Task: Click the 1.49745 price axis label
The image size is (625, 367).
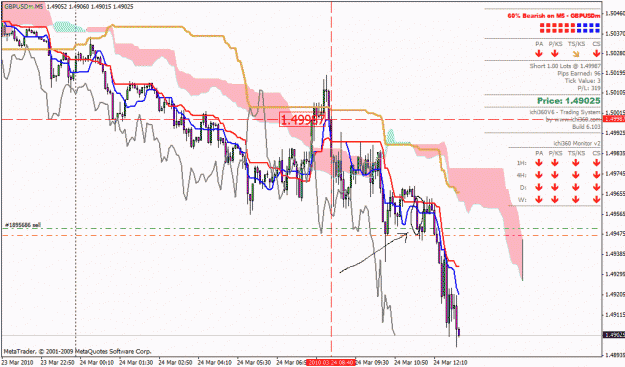Action: [615, 173]
